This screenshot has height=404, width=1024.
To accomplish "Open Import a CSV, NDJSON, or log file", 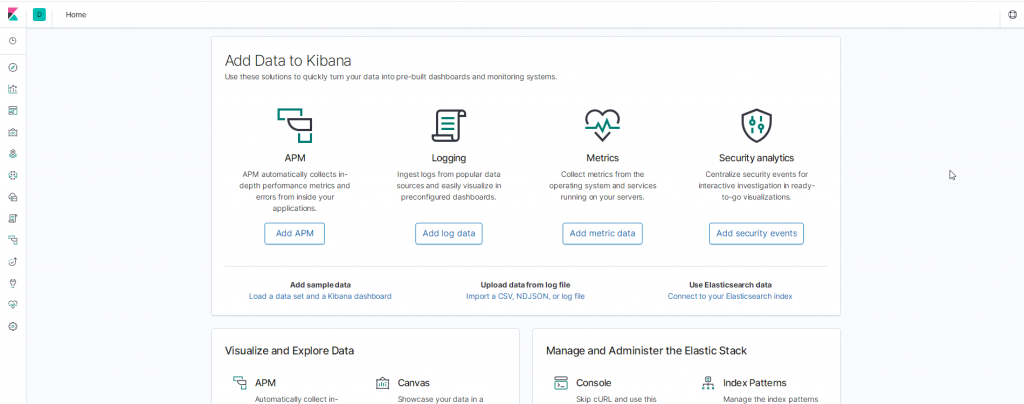I will 525,296.
